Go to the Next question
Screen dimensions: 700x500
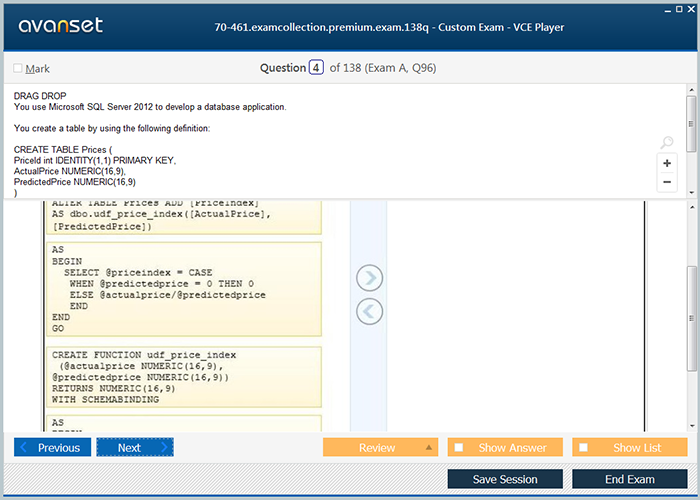(x=135, y=447)
